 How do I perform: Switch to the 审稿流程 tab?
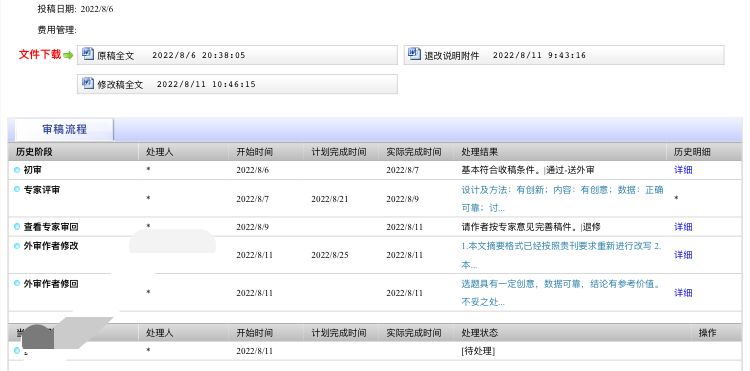(65, 130)
